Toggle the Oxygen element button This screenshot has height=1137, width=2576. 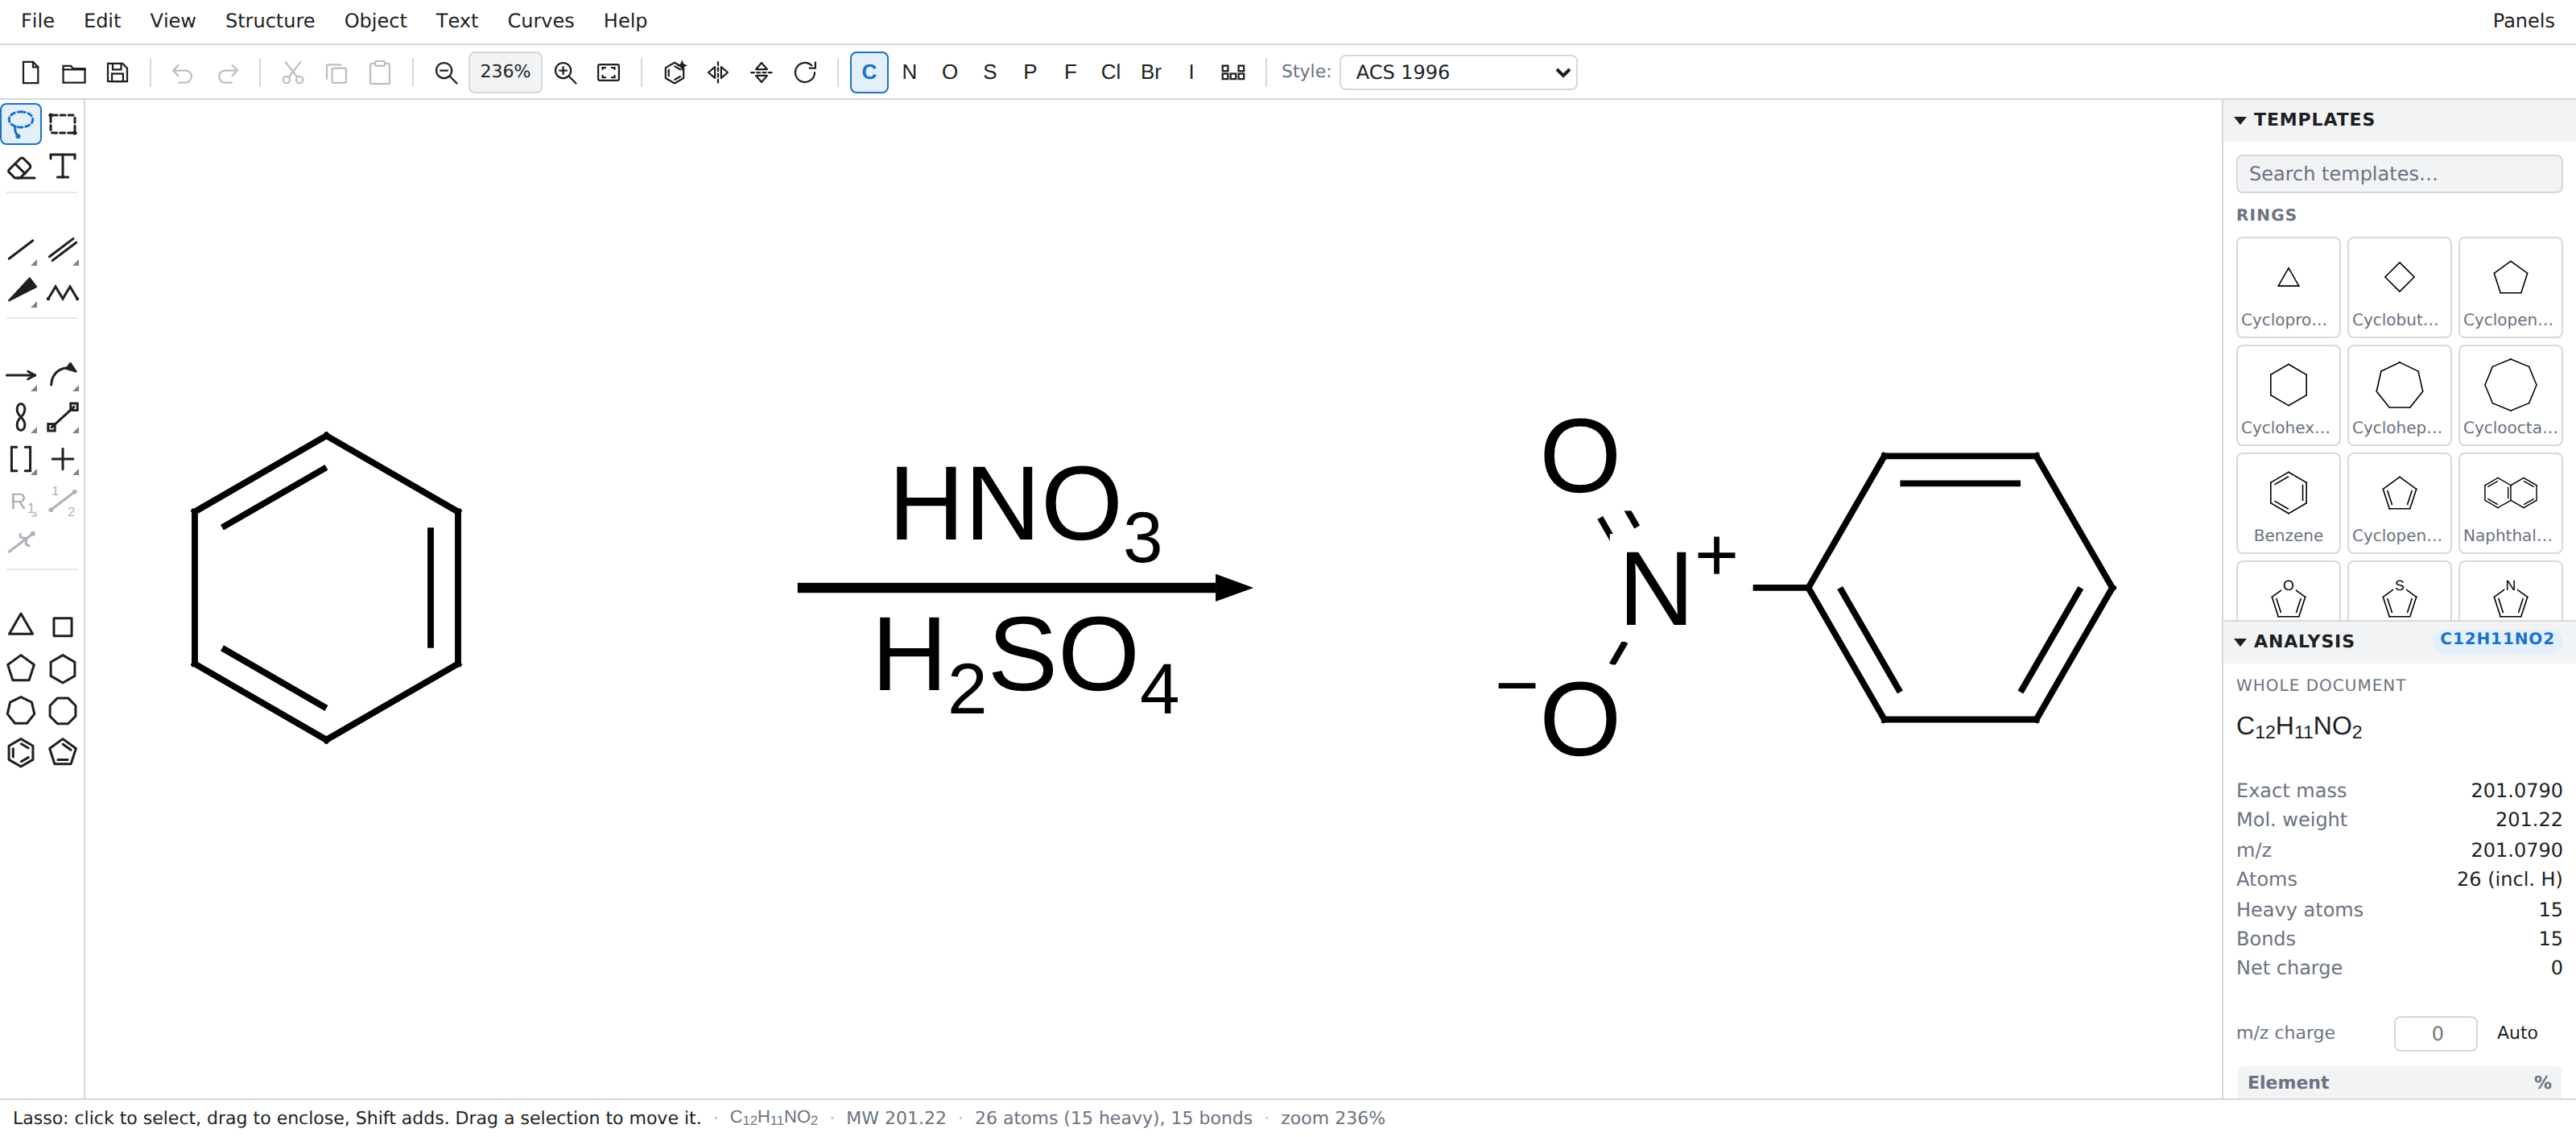pos(950,72)
